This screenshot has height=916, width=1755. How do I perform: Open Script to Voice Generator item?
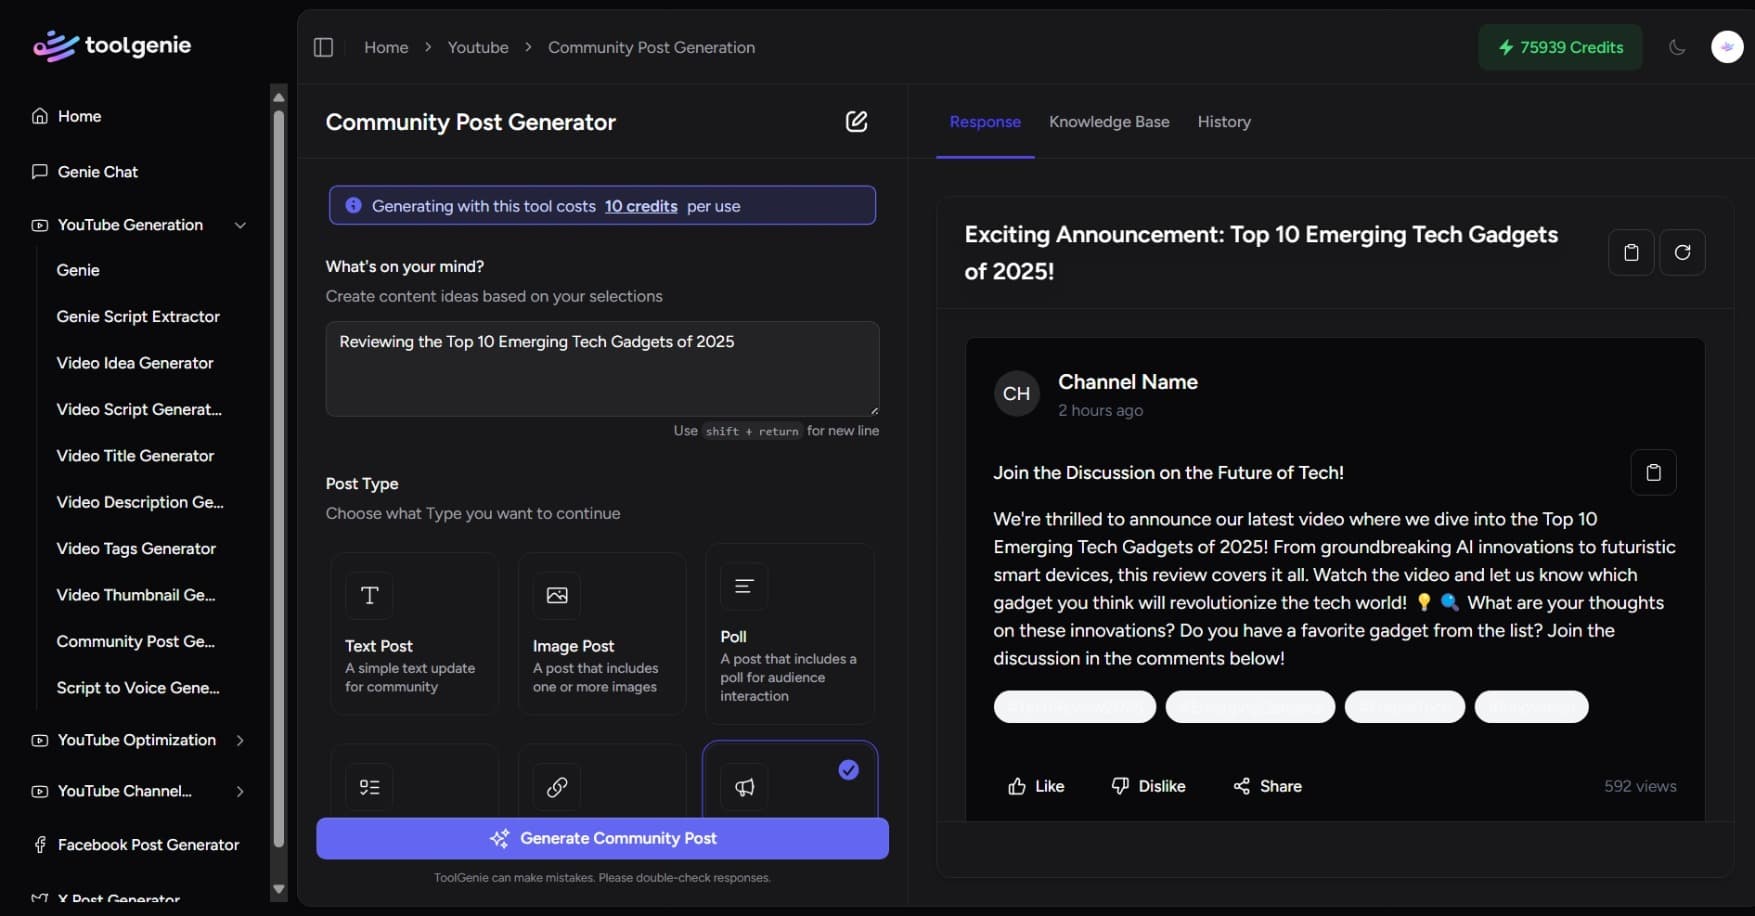click(138, 688)
